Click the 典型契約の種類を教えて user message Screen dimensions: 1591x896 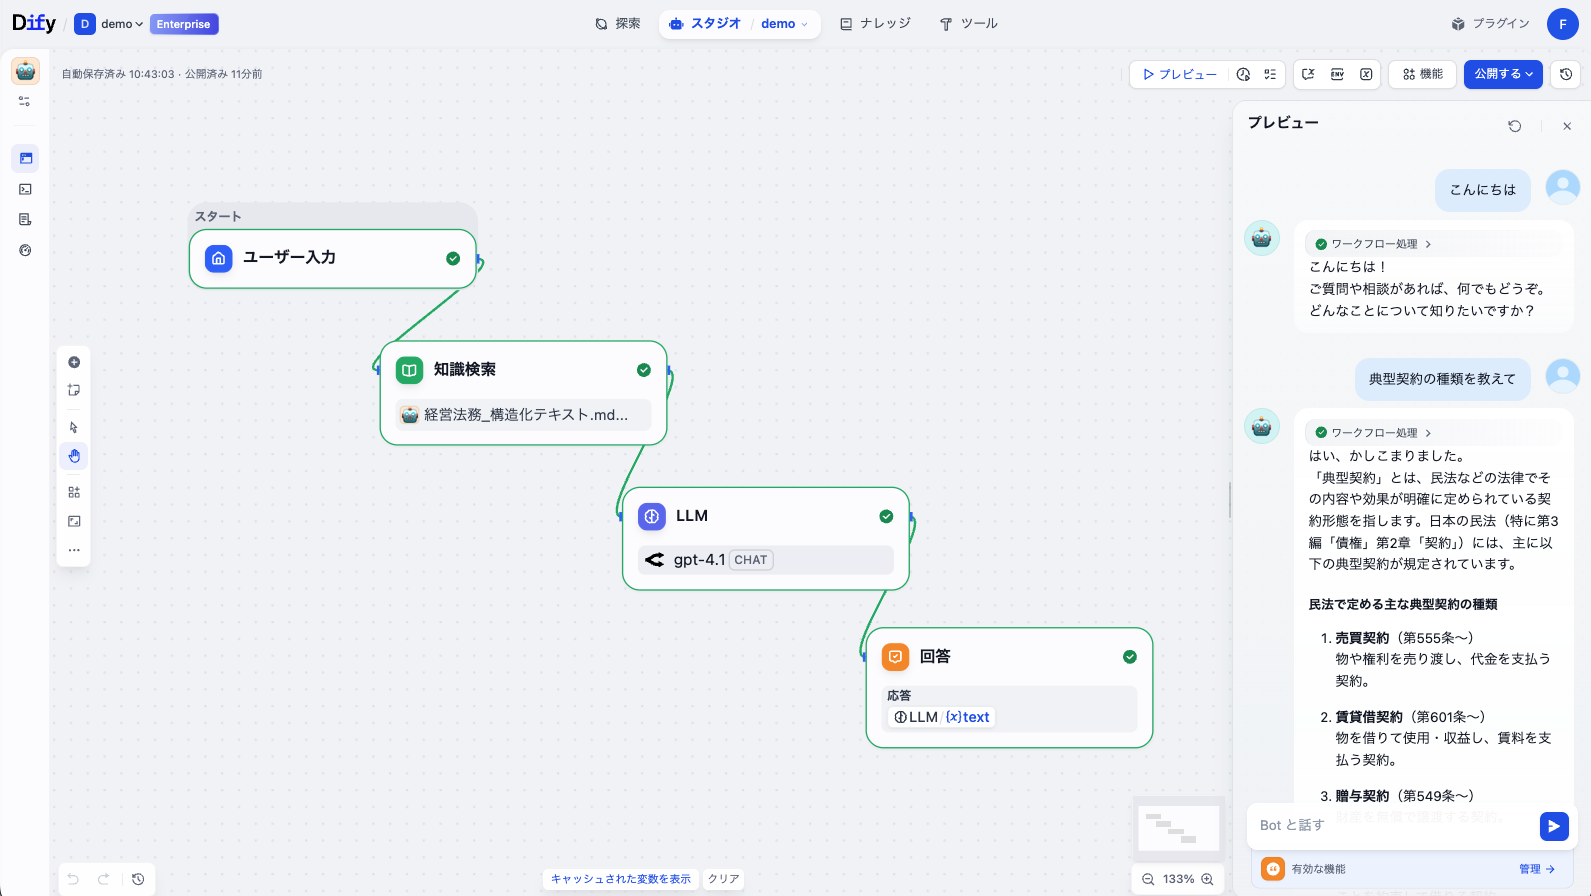click(x=1442, y=379)
